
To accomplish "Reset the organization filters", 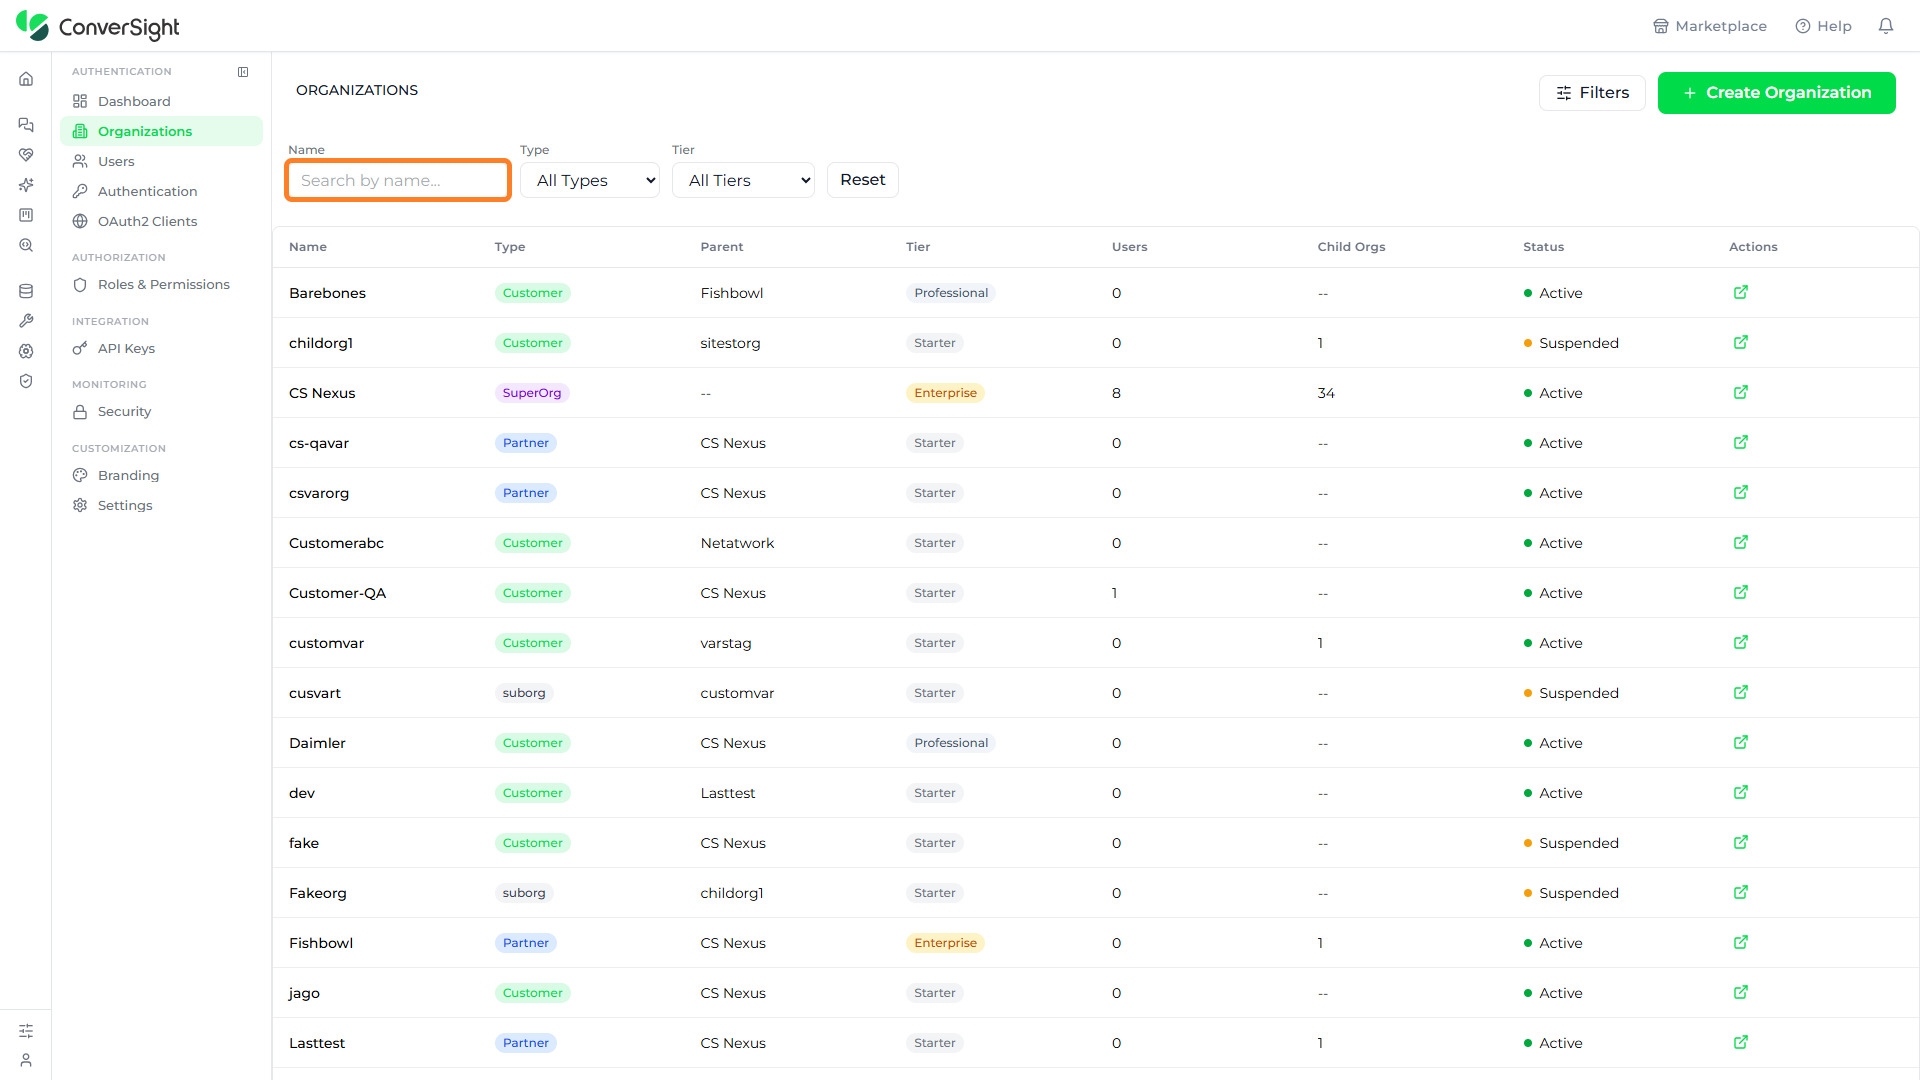I will (x=862, y=180).
